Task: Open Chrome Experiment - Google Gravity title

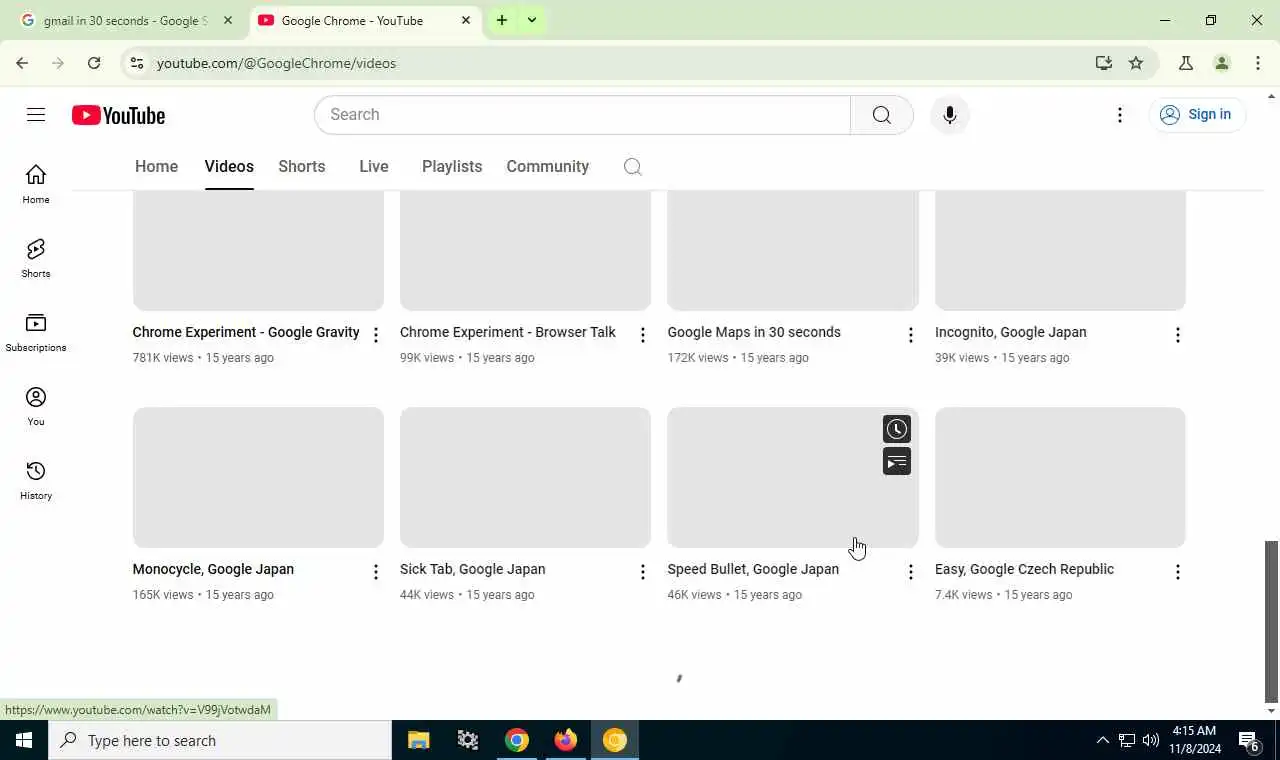Action: 246,332
